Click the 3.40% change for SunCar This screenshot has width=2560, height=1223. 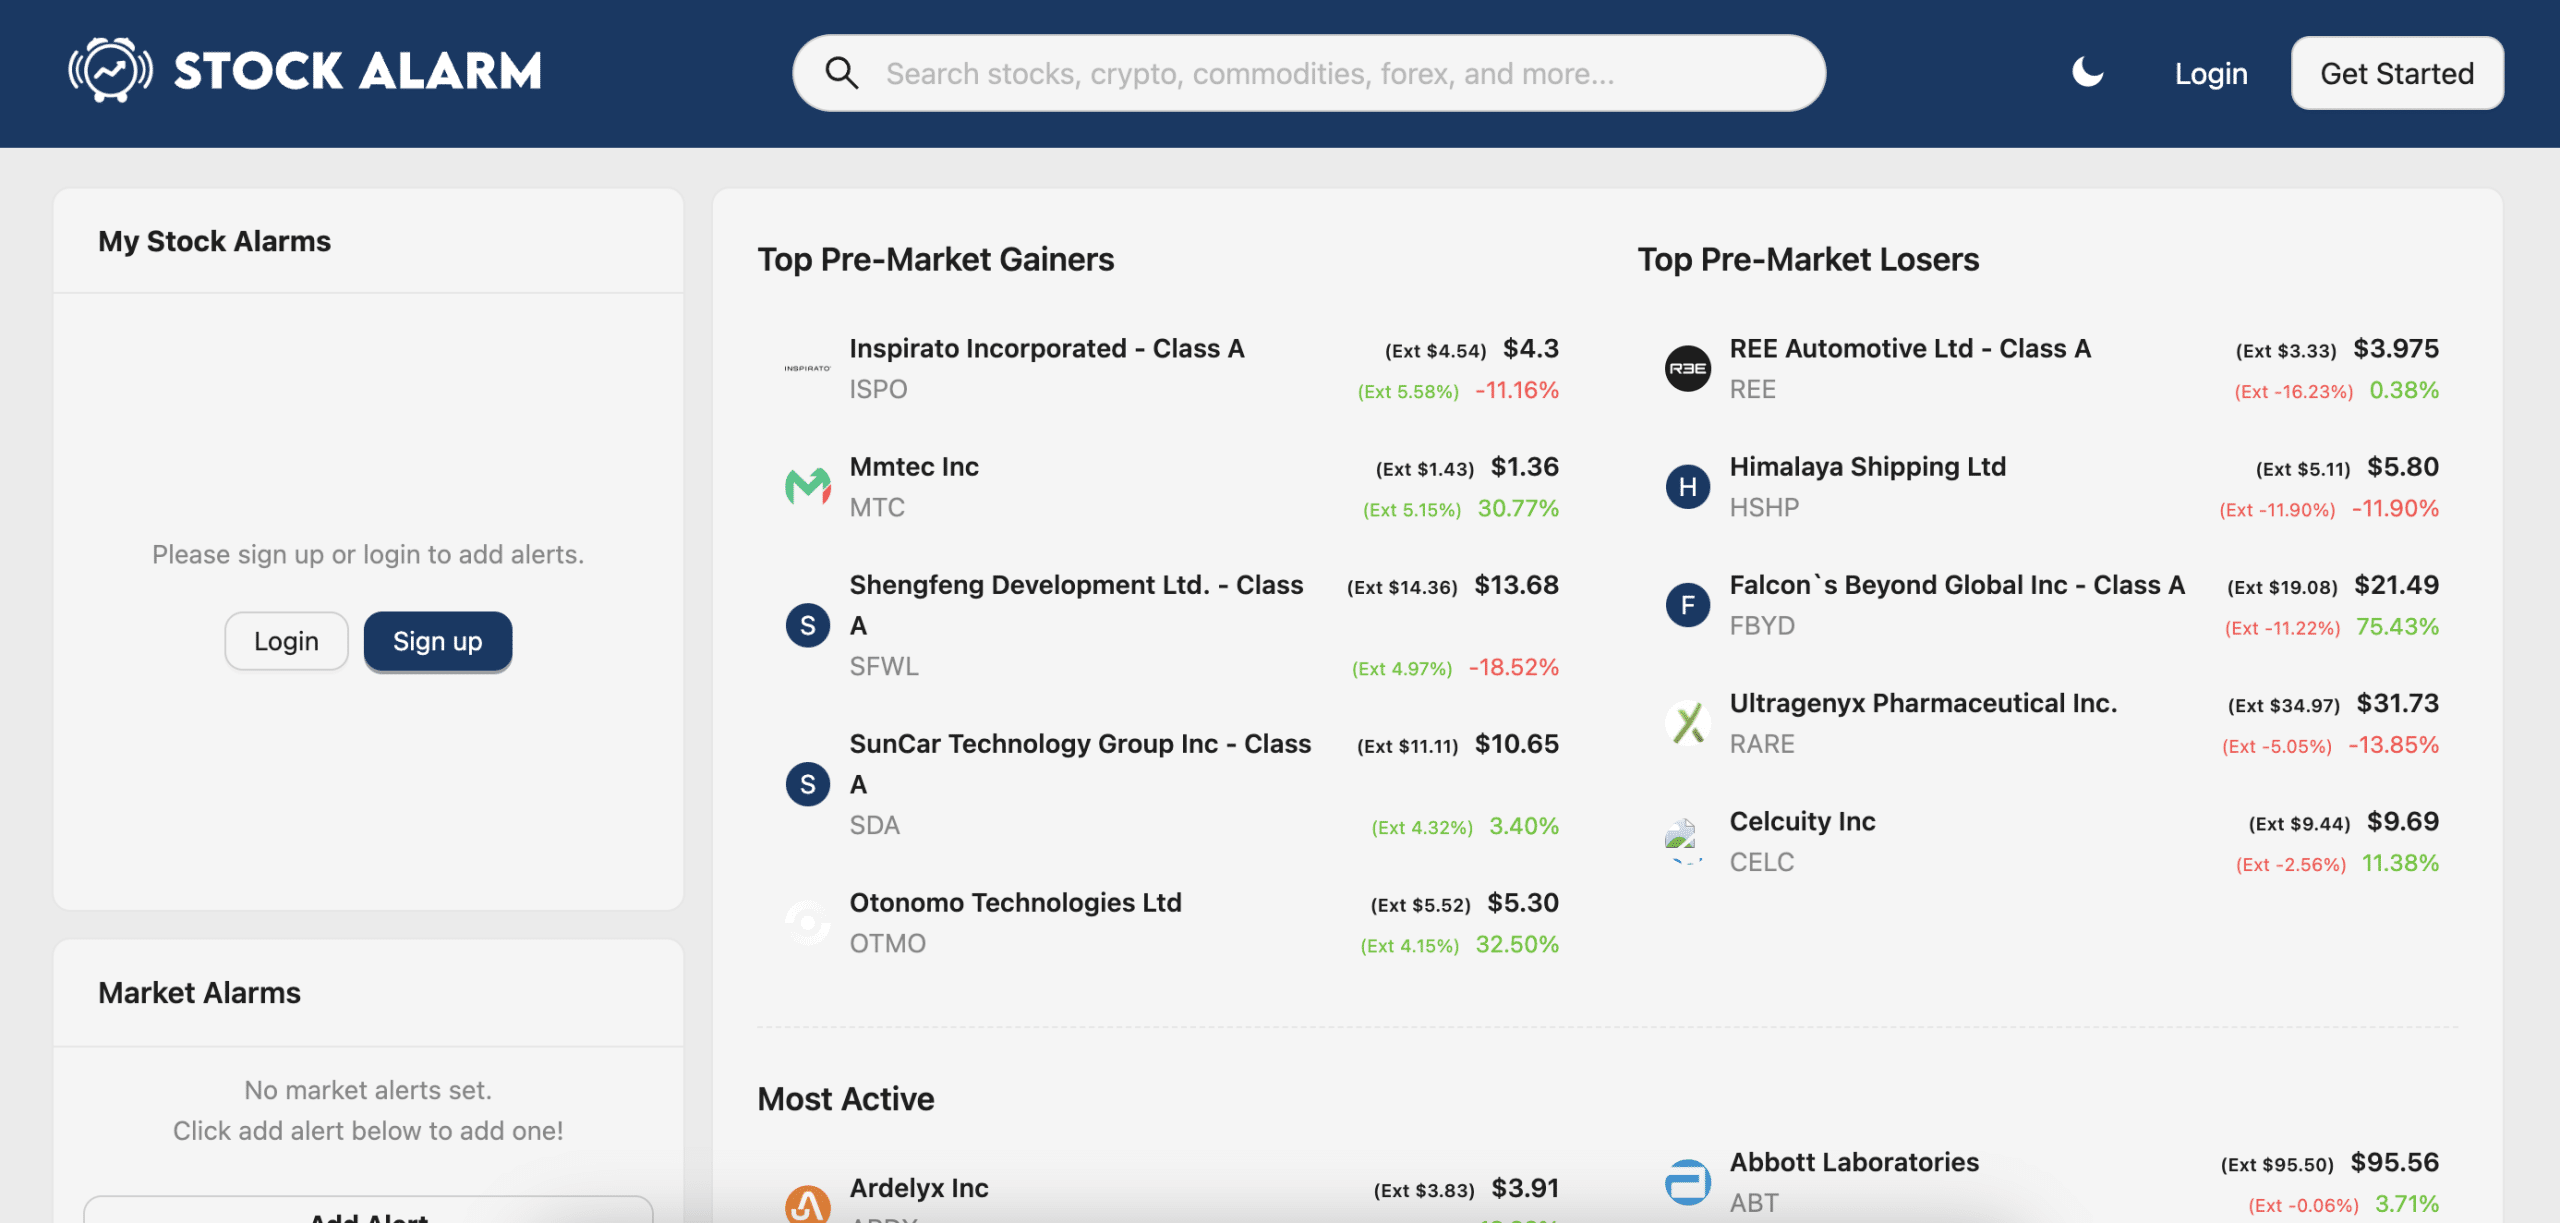[x=1524, y=826]
